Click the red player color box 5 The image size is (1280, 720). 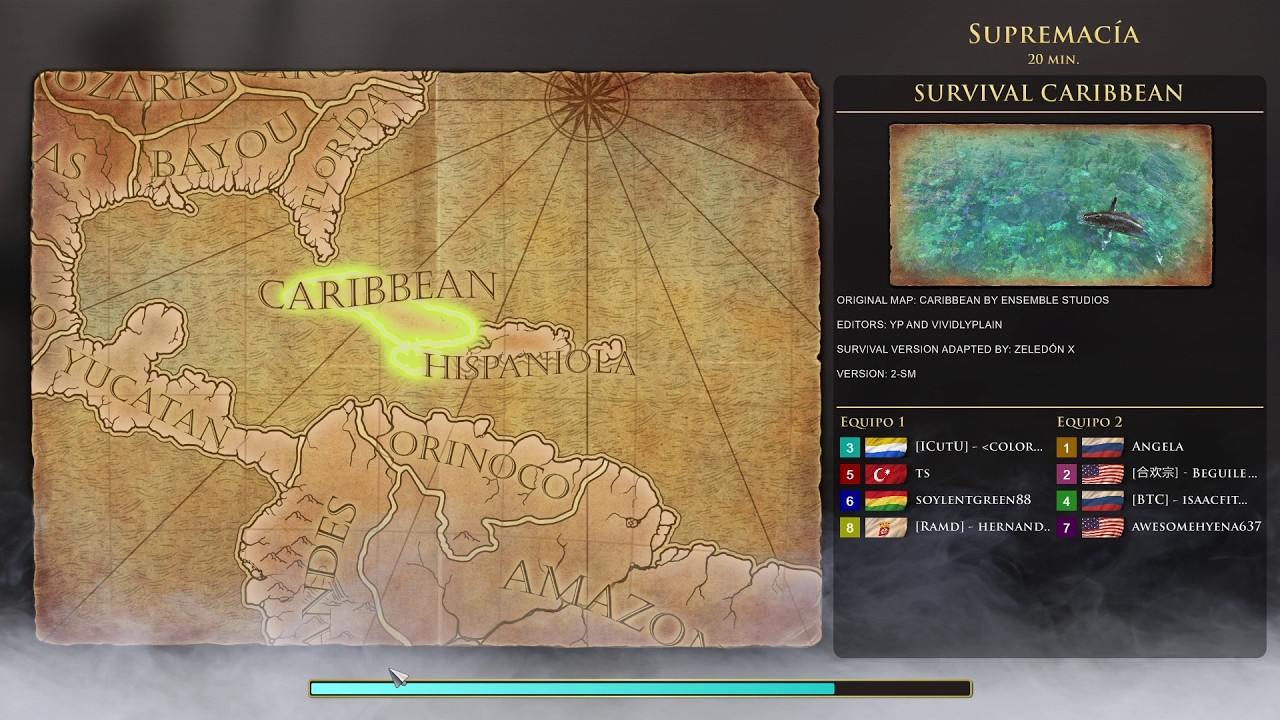coord(850,474)
